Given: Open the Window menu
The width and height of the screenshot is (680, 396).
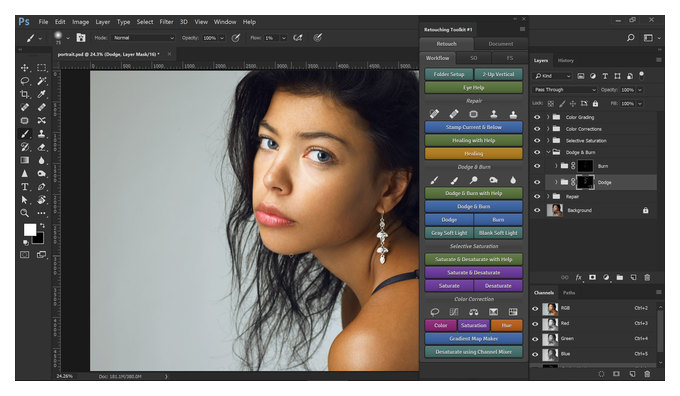Looking at the screenshot, I should (225, 22).
